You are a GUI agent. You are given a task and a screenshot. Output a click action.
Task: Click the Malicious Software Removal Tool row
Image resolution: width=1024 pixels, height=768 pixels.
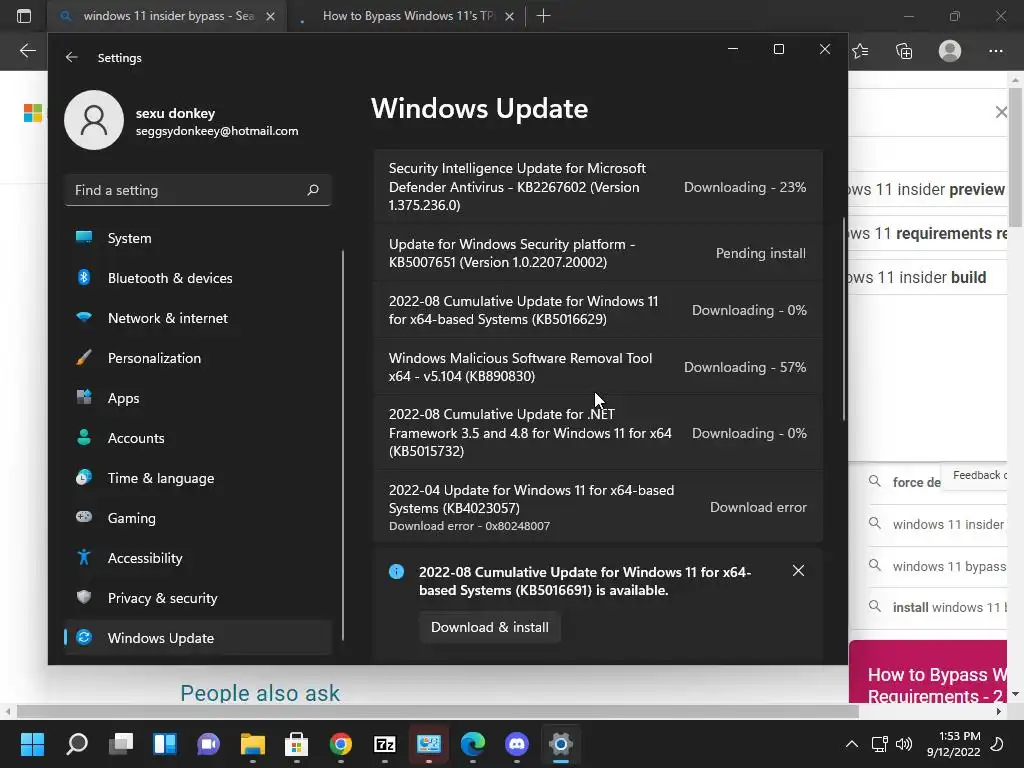(x=598, y=367)
